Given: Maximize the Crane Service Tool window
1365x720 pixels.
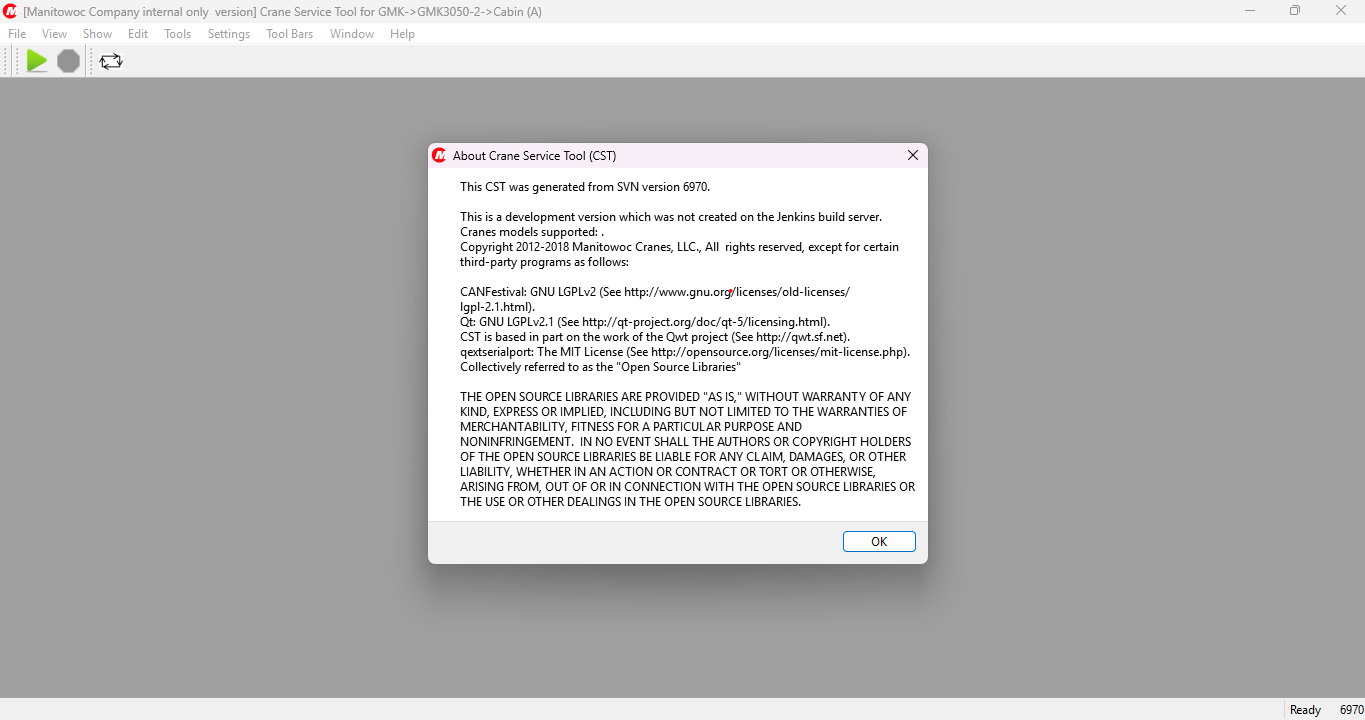Looking at the screenshot, I should [x=1295, y=11].
